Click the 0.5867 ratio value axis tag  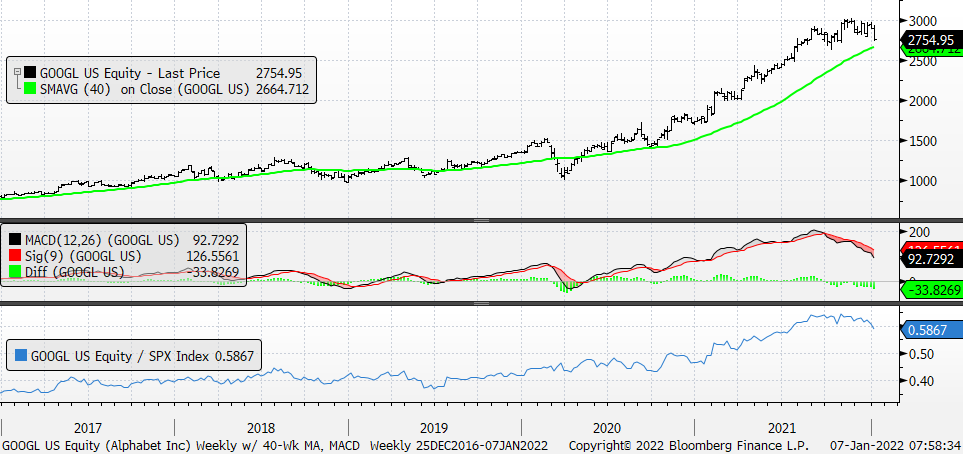coord(932,330)
